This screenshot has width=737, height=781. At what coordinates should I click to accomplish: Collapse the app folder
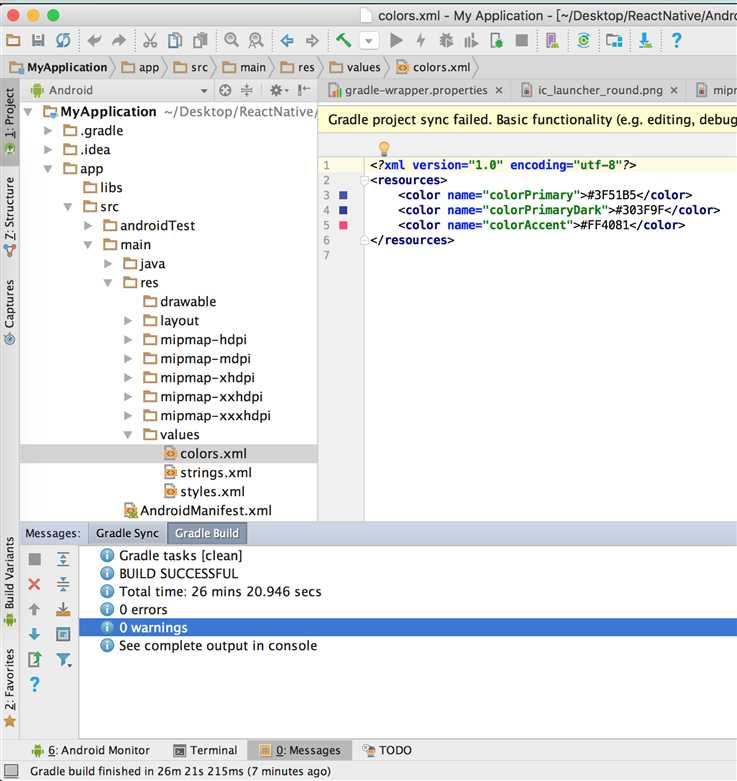tap(48, 169)
